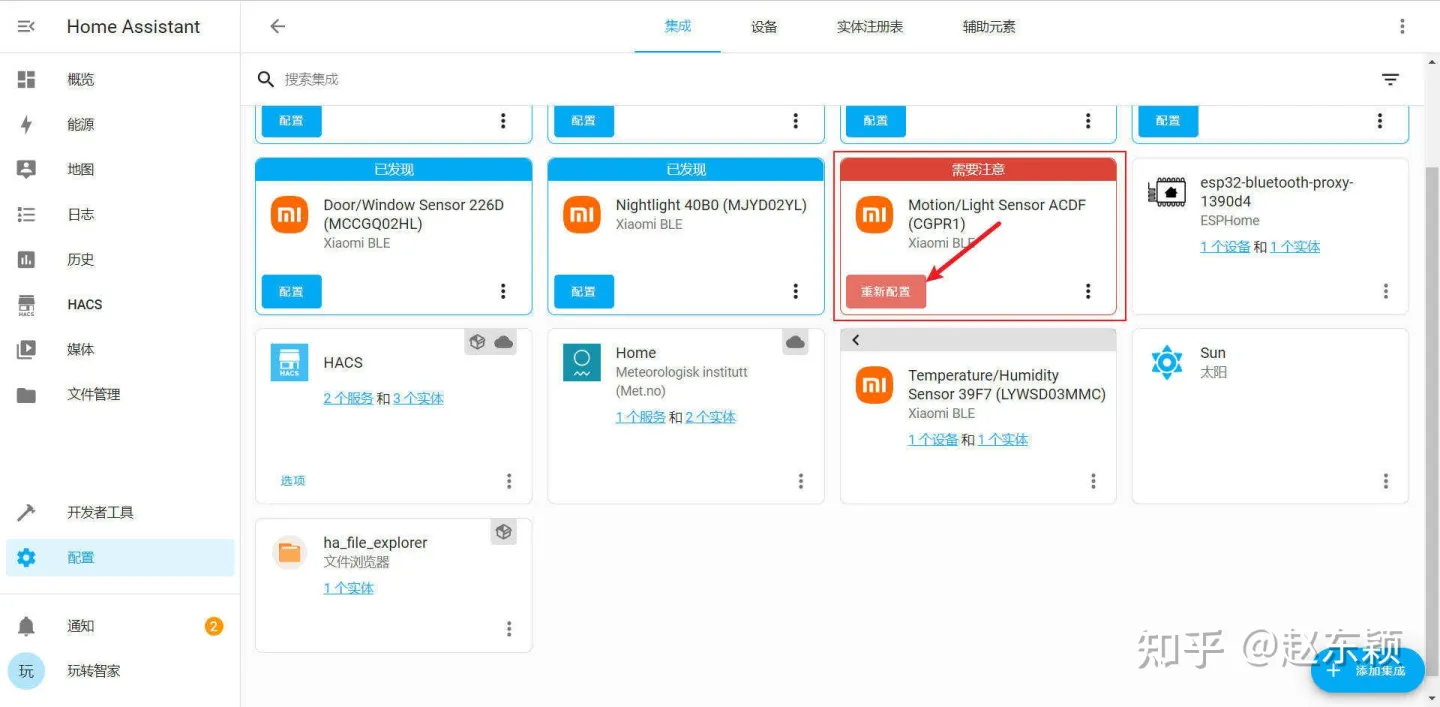Open 能源 energy lightning icon
Image resolution: width=1440 pixels, height=707 pixels.
[x=27, y=125]
